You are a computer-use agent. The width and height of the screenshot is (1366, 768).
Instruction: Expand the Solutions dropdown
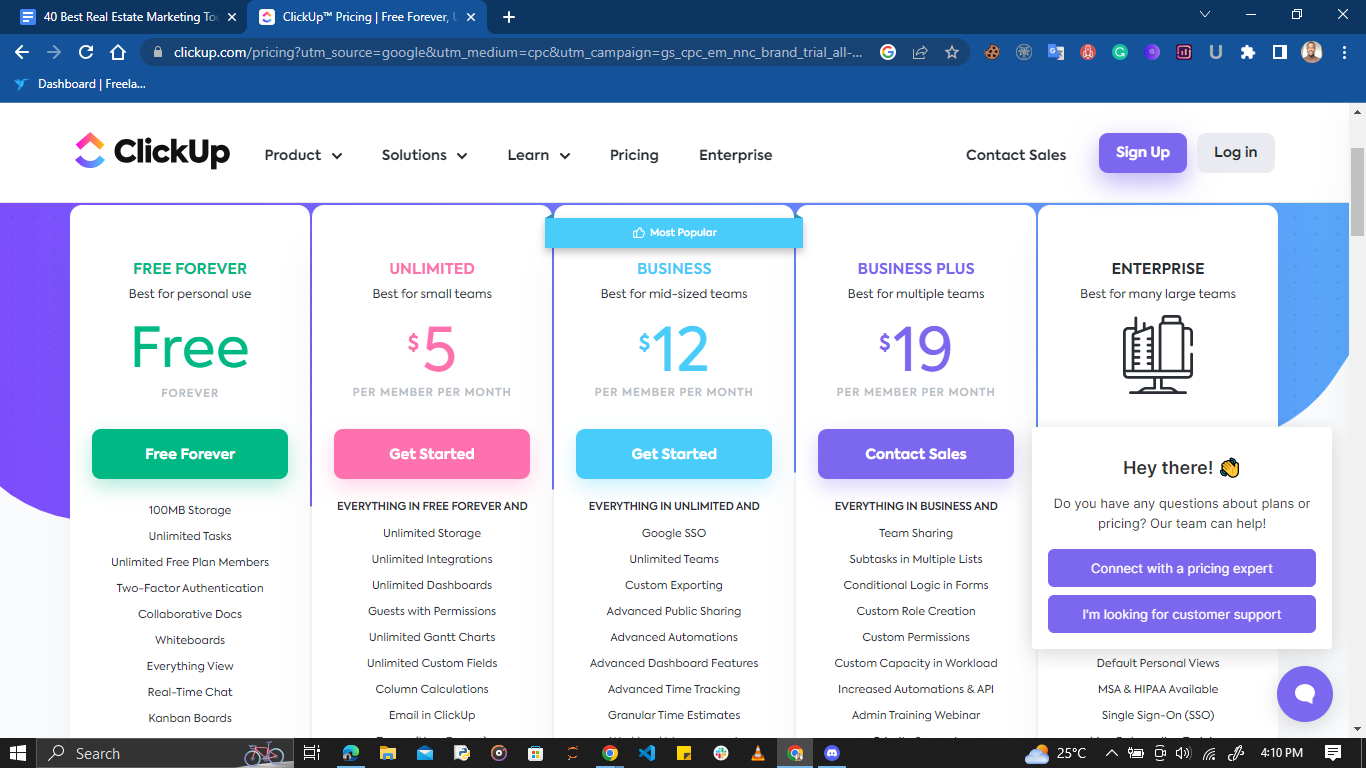click(424, 155)
